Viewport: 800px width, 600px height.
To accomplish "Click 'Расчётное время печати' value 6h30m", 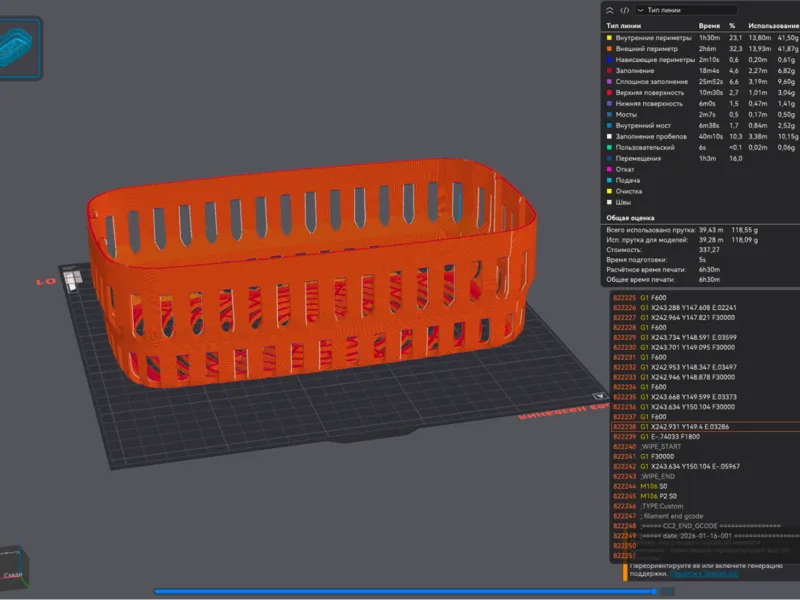I will click(709, 270).
